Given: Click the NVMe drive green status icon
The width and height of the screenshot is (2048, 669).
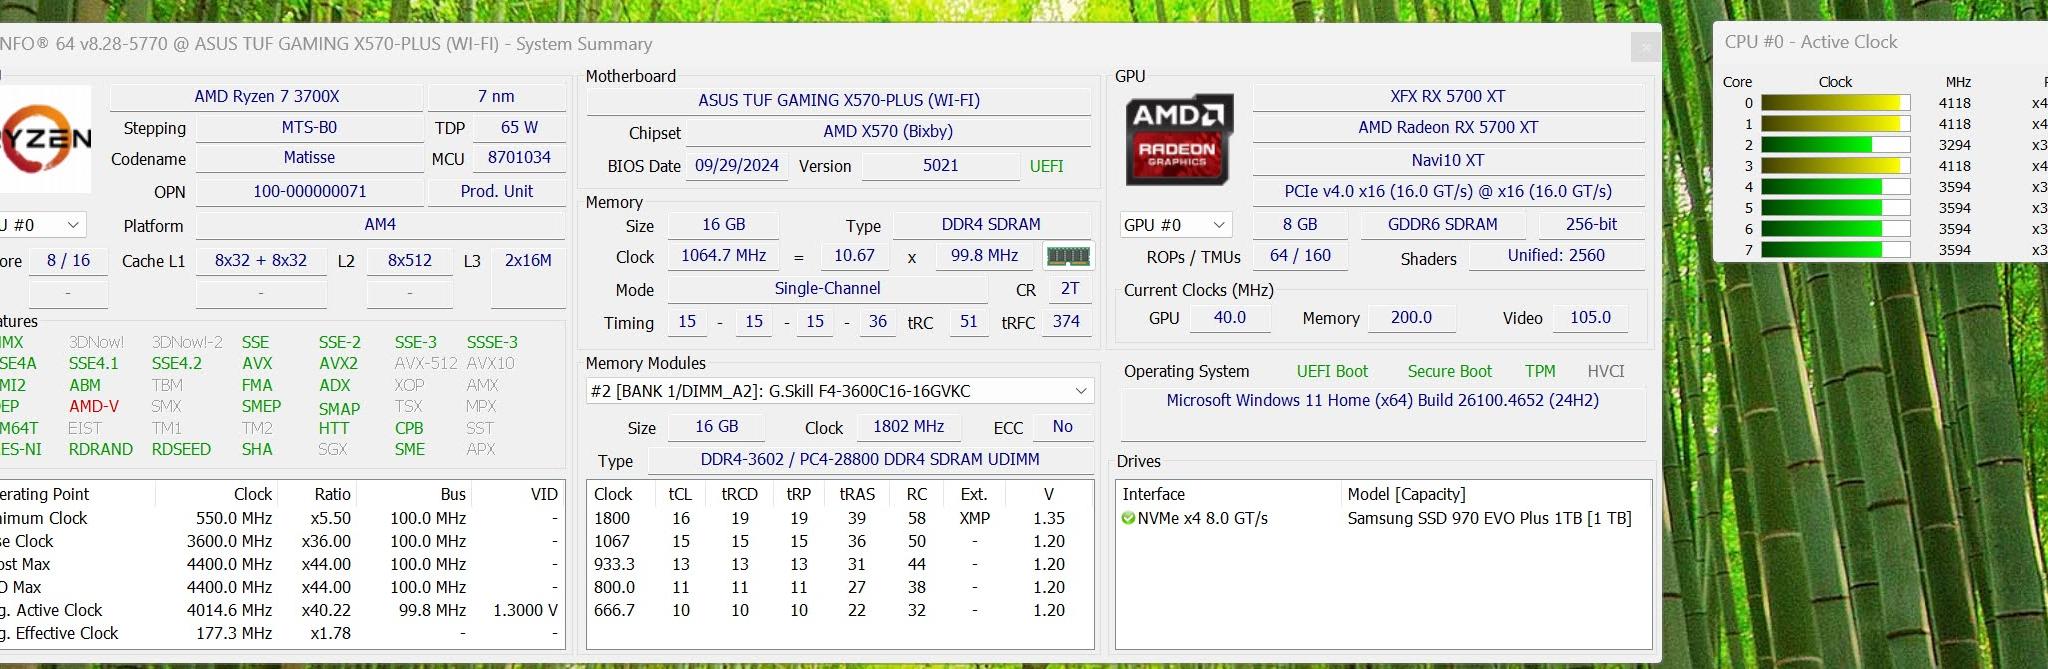Looking at the screenshot, I should point(1129,518).
